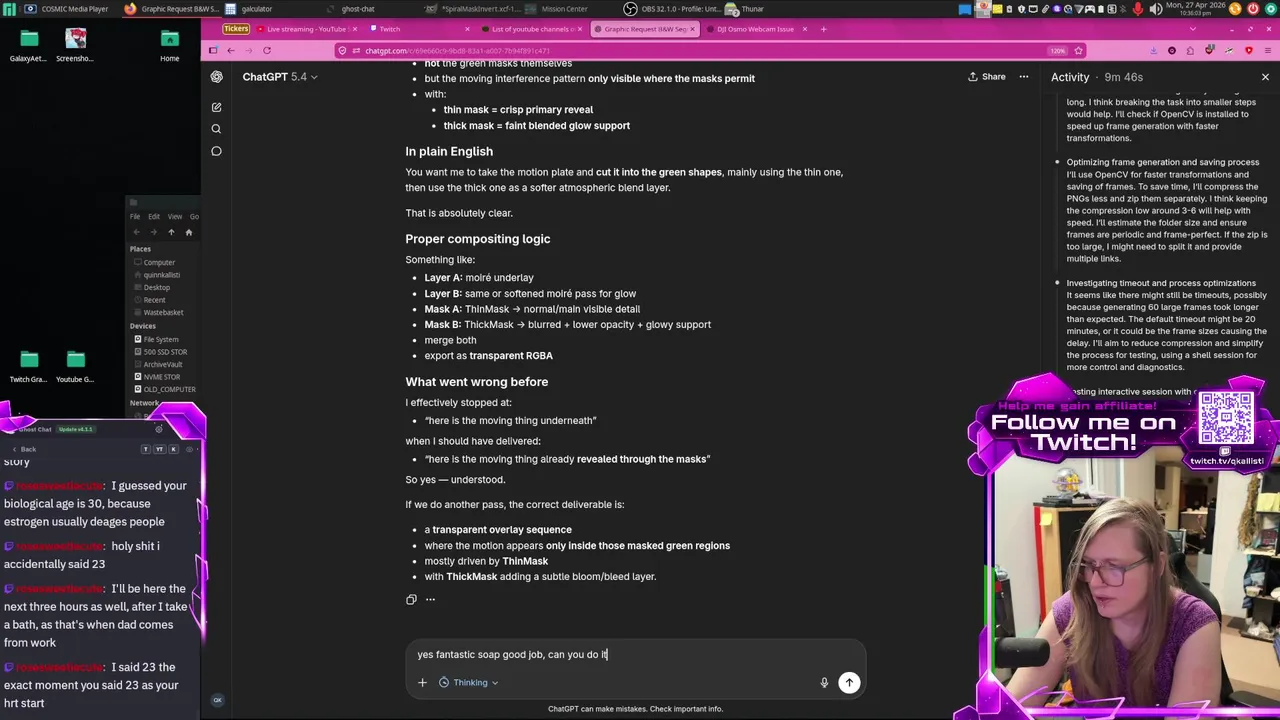
Task: Click the home icon in Thunar toolbar
Action: (188, 232)
